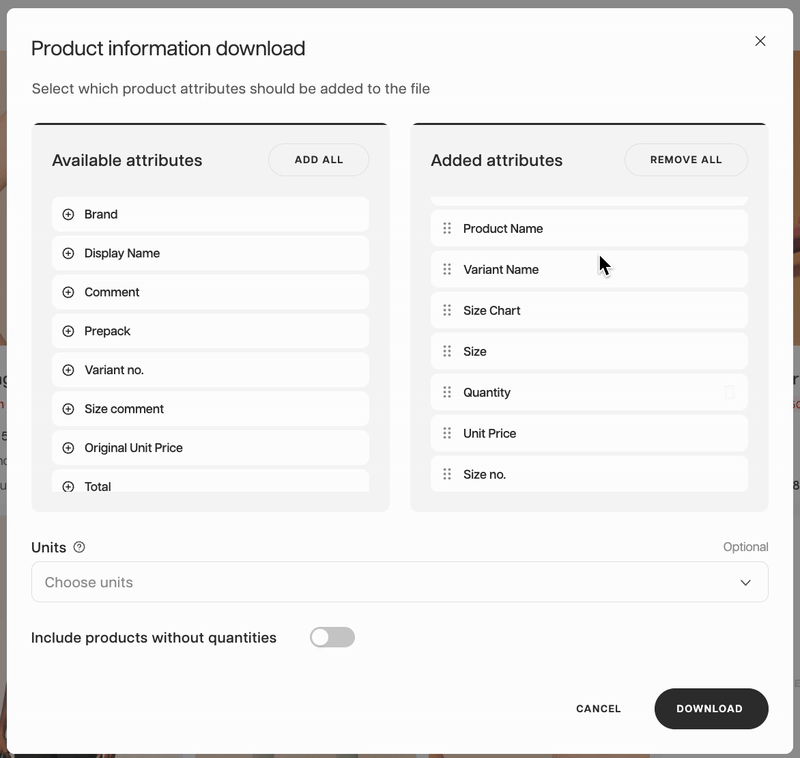Download the product information file
Image resolution: width=800 pixels, height=758 pixels.
710,709
